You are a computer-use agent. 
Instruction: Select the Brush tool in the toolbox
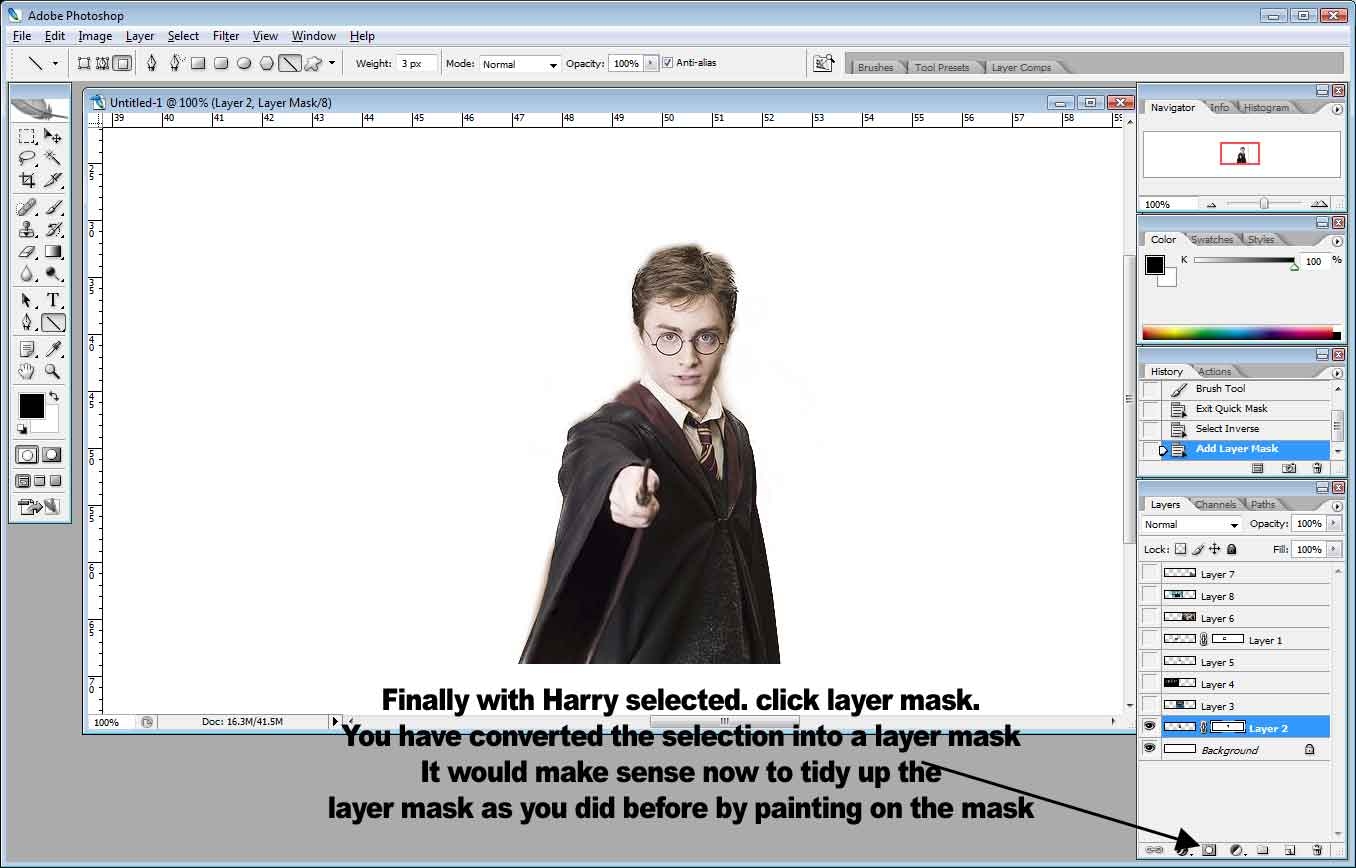tap(53, 208)
